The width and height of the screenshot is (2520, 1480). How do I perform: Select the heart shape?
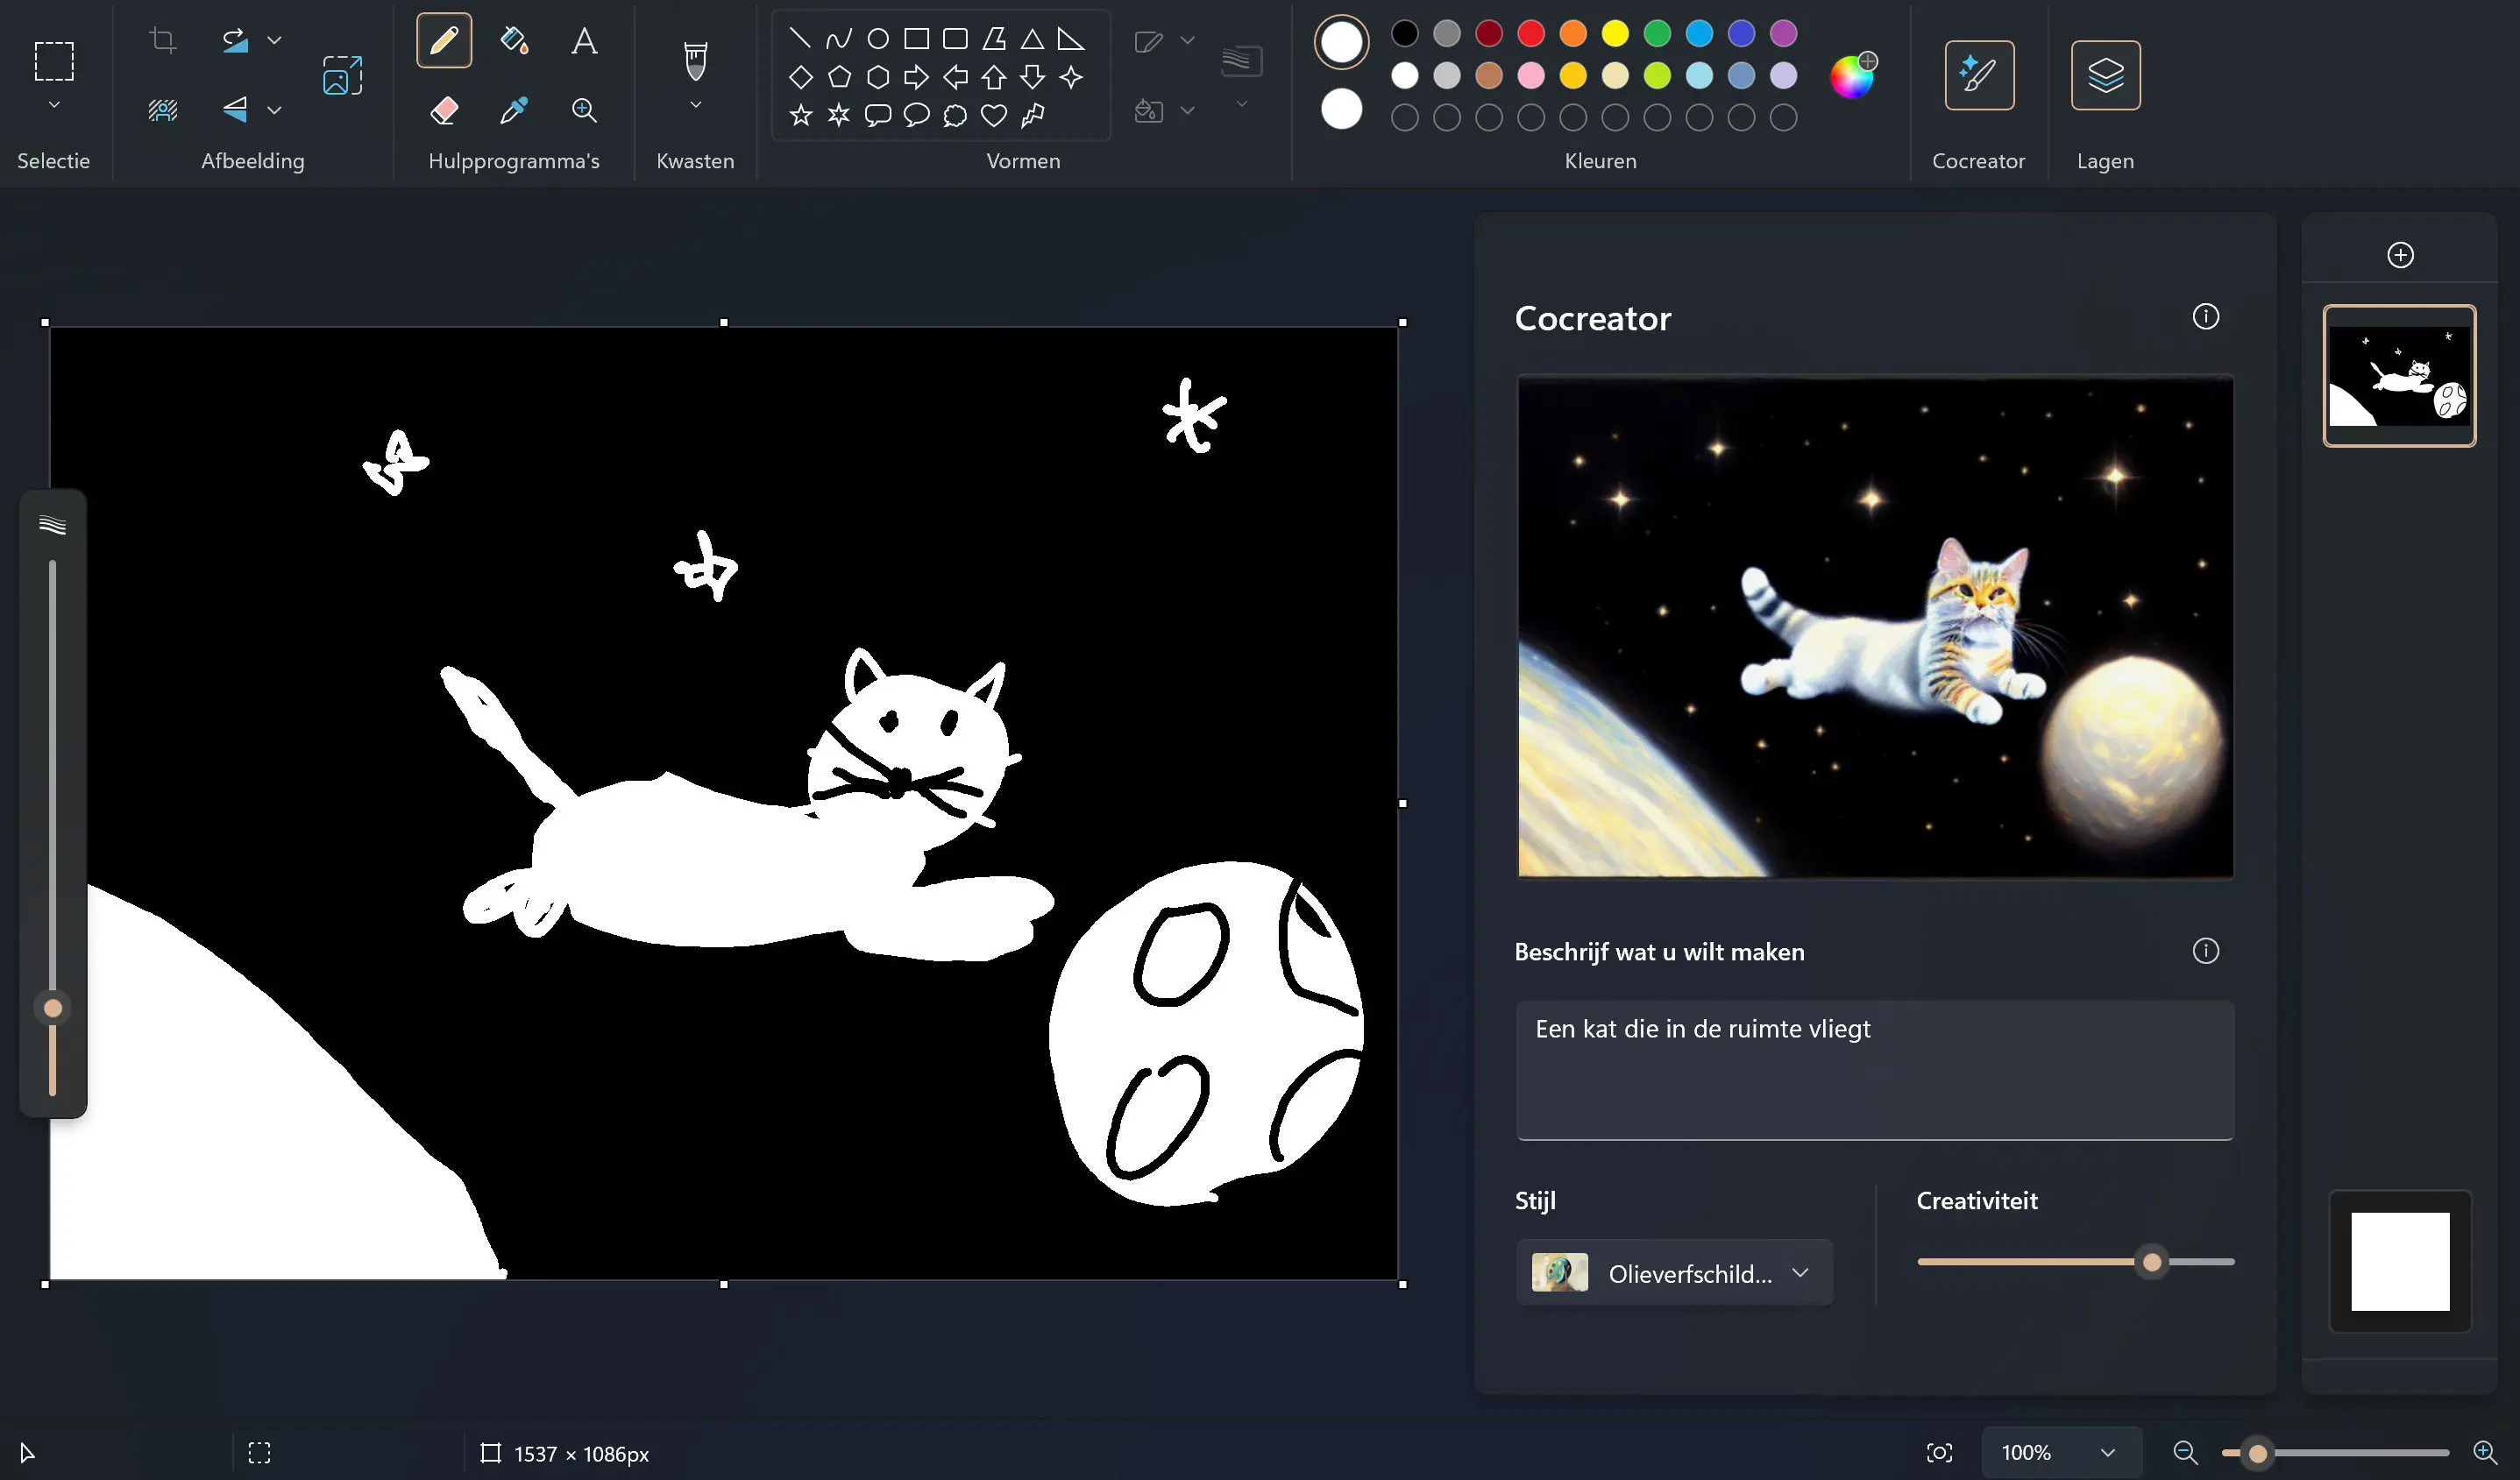[993, 116]
